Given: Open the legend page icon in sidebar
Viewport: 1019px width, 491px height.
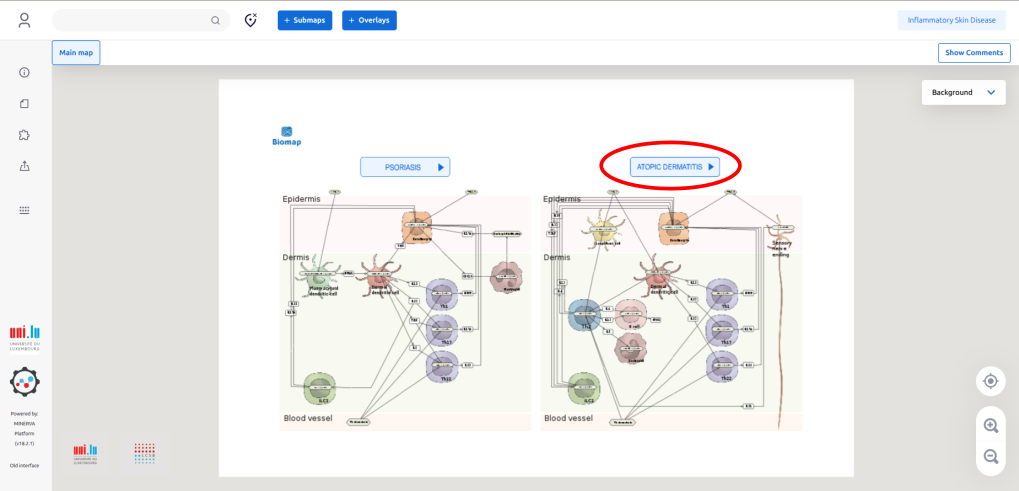Looking at the screenshot, I should (25, 103).
